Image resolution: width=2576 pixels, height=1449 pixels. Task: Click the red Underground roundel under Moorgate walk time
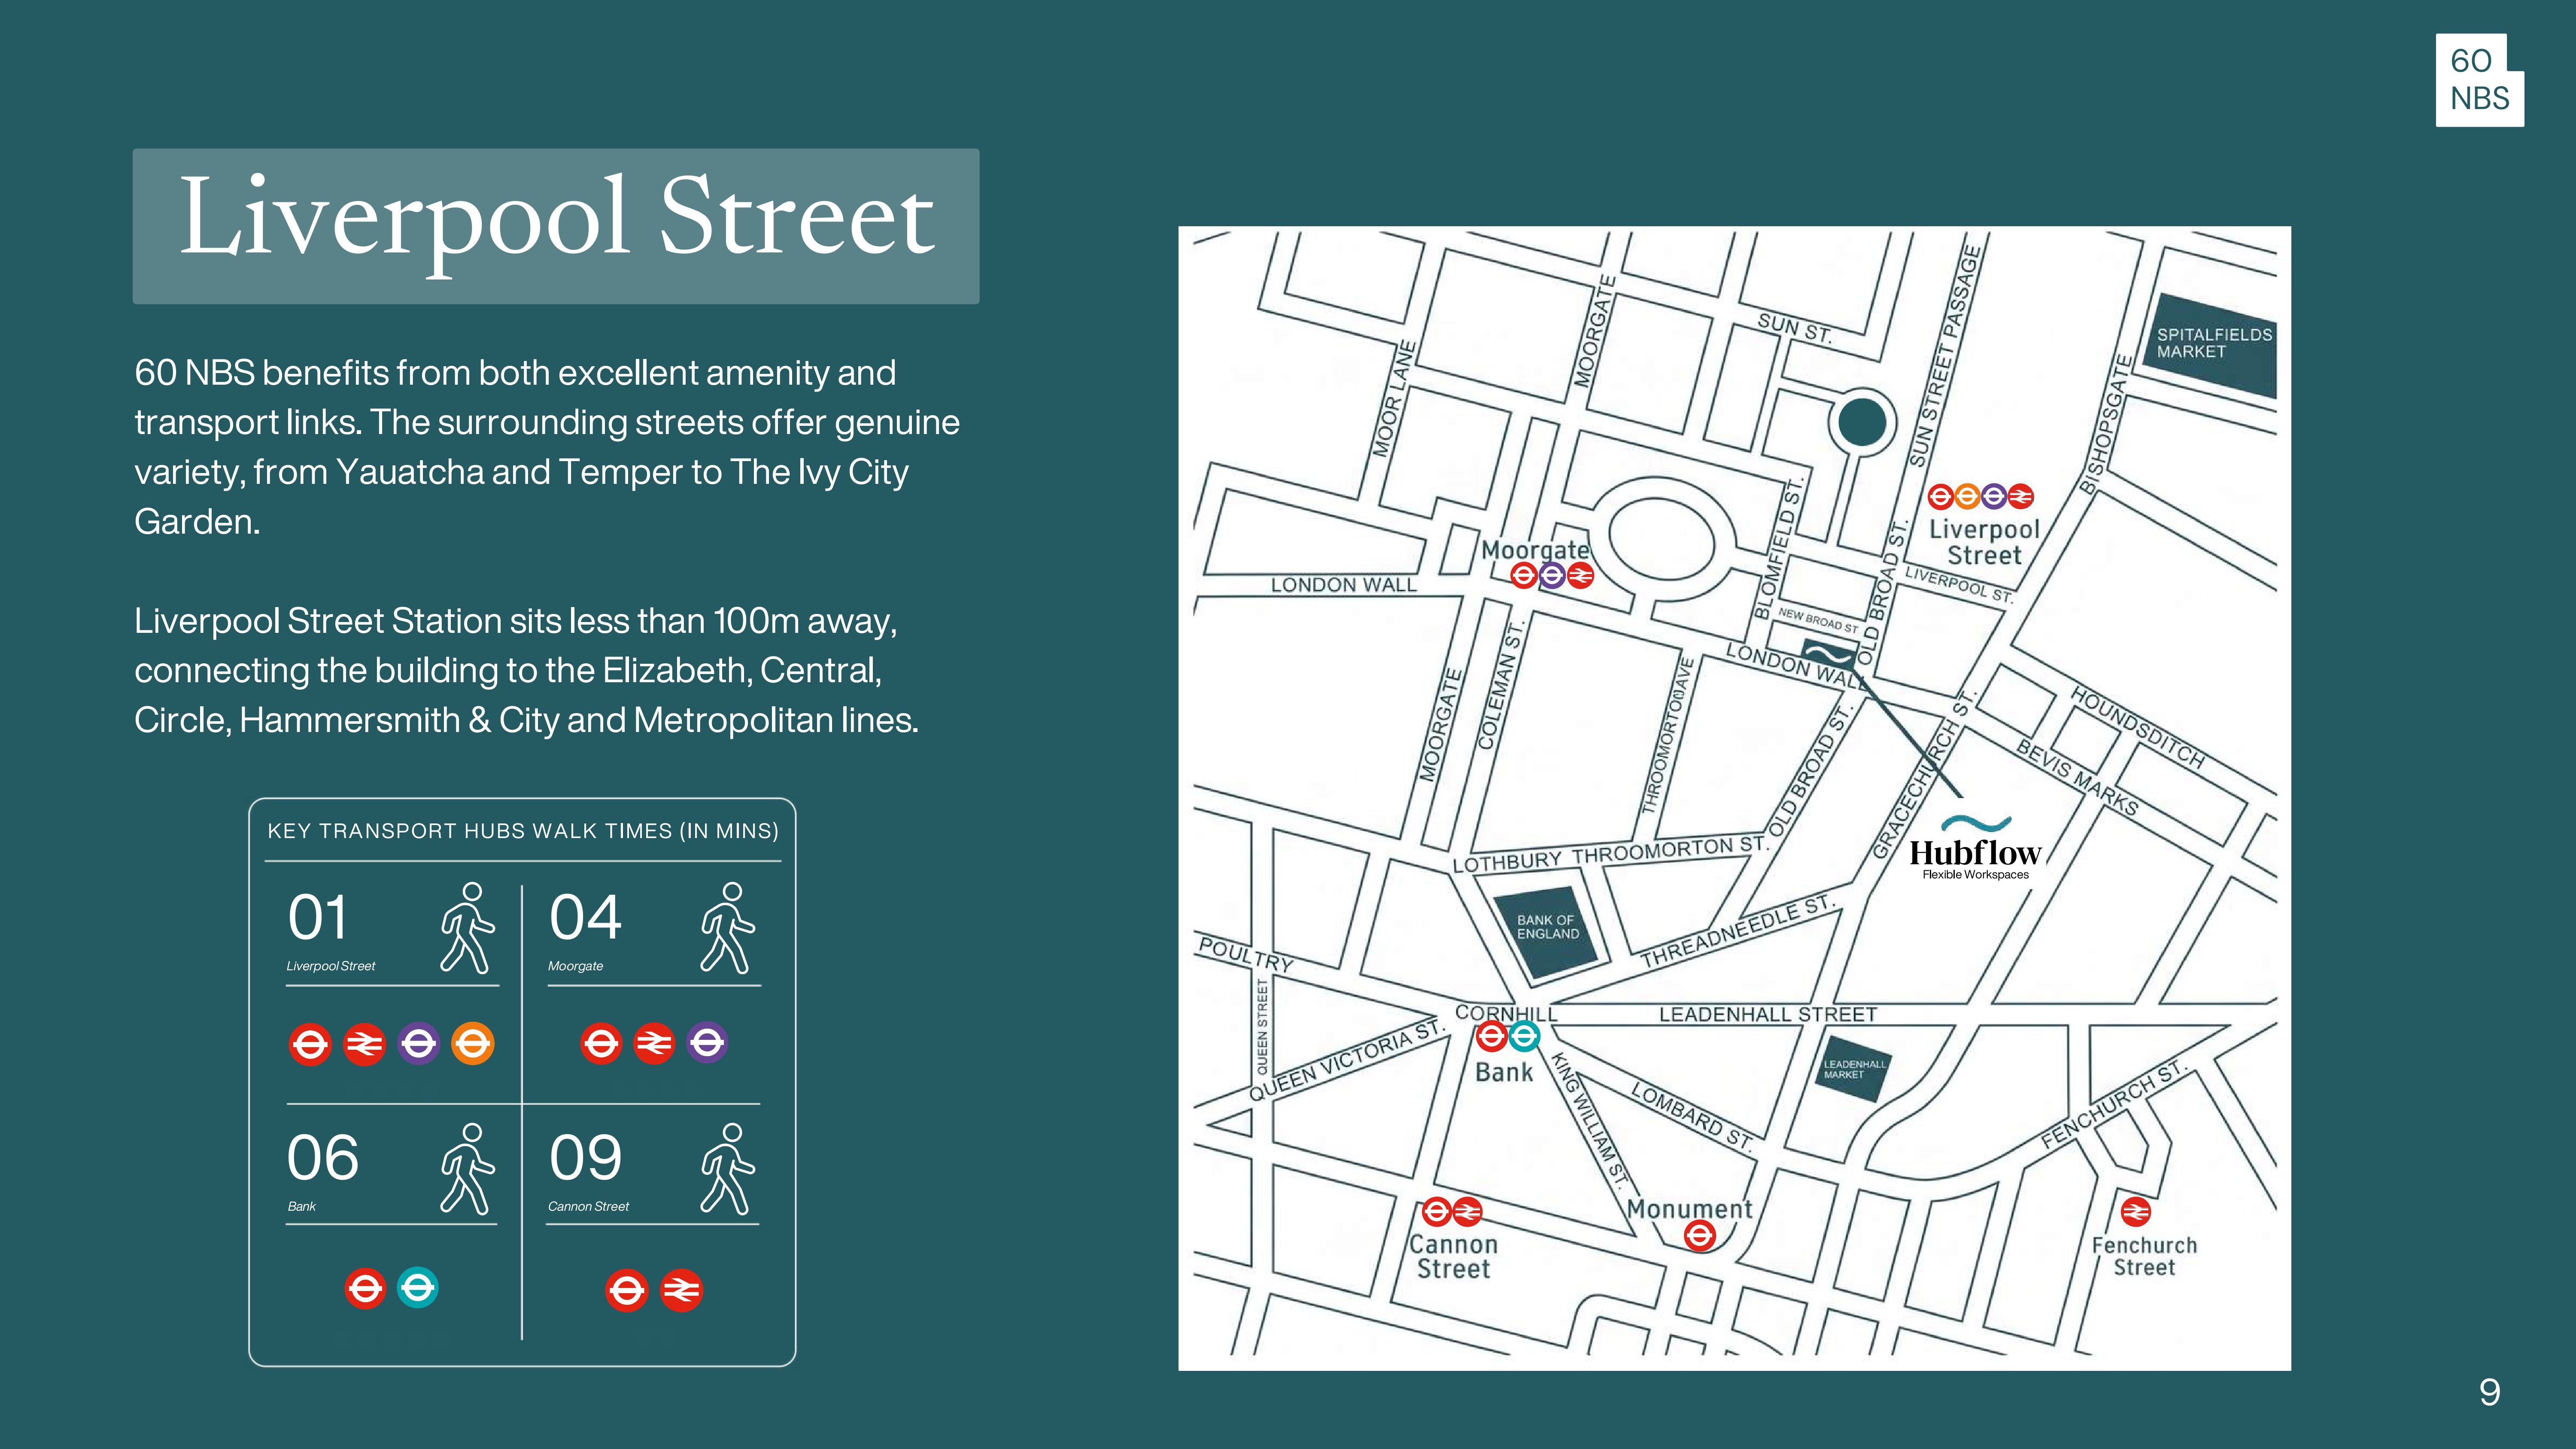pos(601,1043)
